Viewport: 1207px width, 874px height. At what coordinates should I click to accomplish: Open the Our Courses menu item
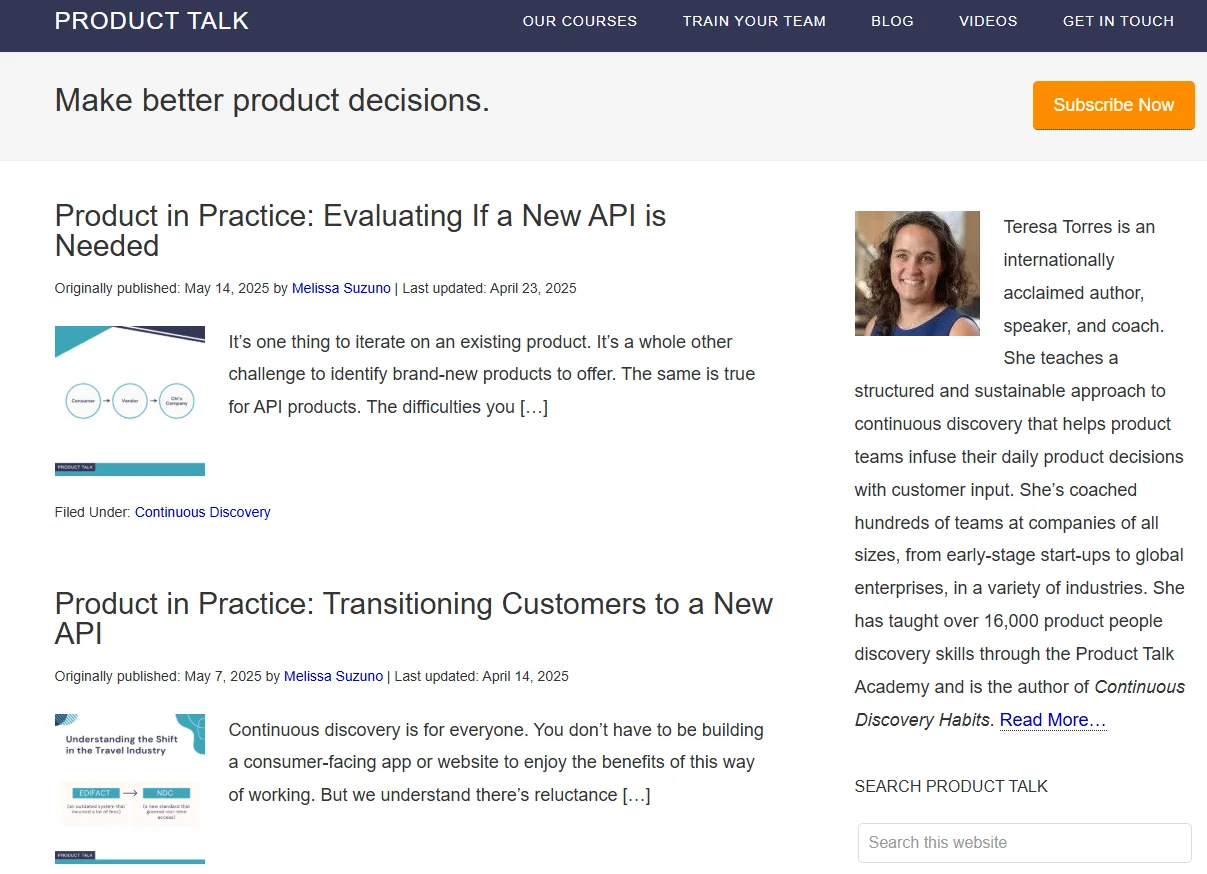point(579,21)
